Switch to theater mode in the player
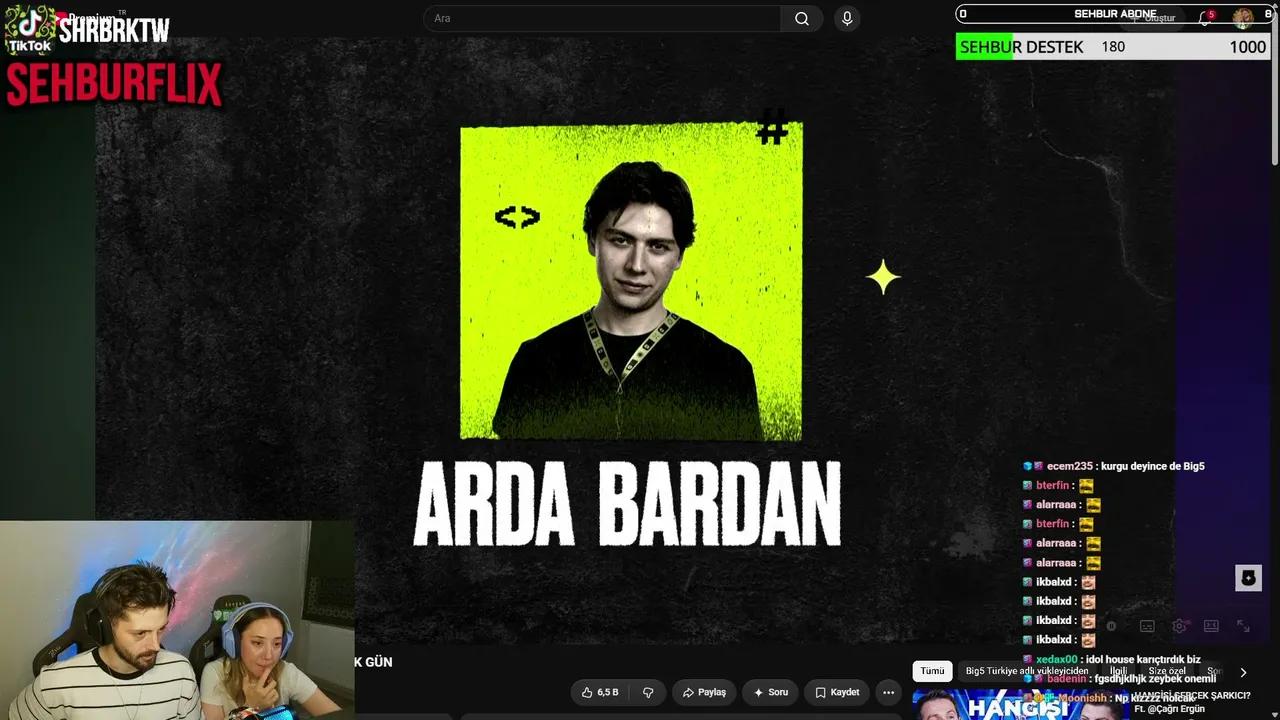 click(1211, 626)
